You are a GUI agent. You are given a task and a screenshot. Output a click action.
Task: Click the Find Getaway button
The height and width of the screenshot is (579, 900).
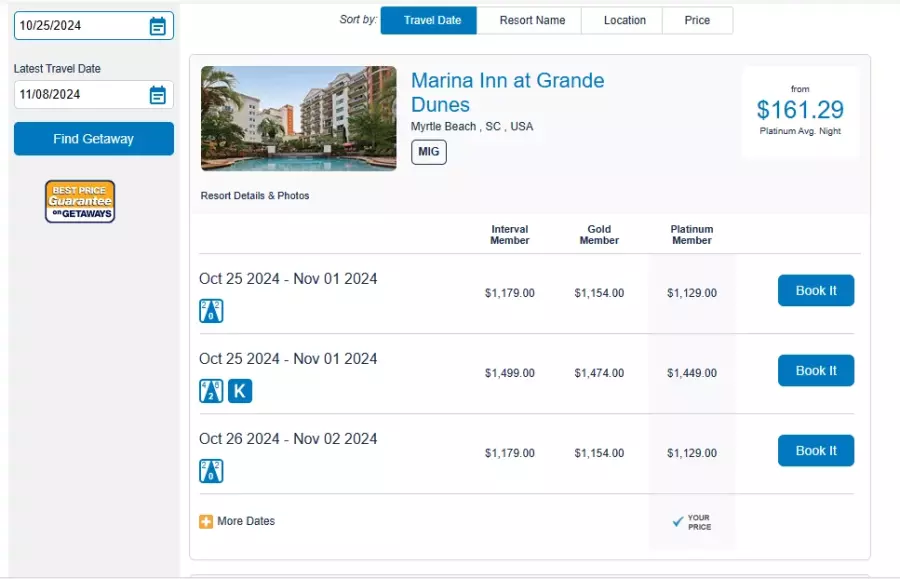click(x=94, y=139)
